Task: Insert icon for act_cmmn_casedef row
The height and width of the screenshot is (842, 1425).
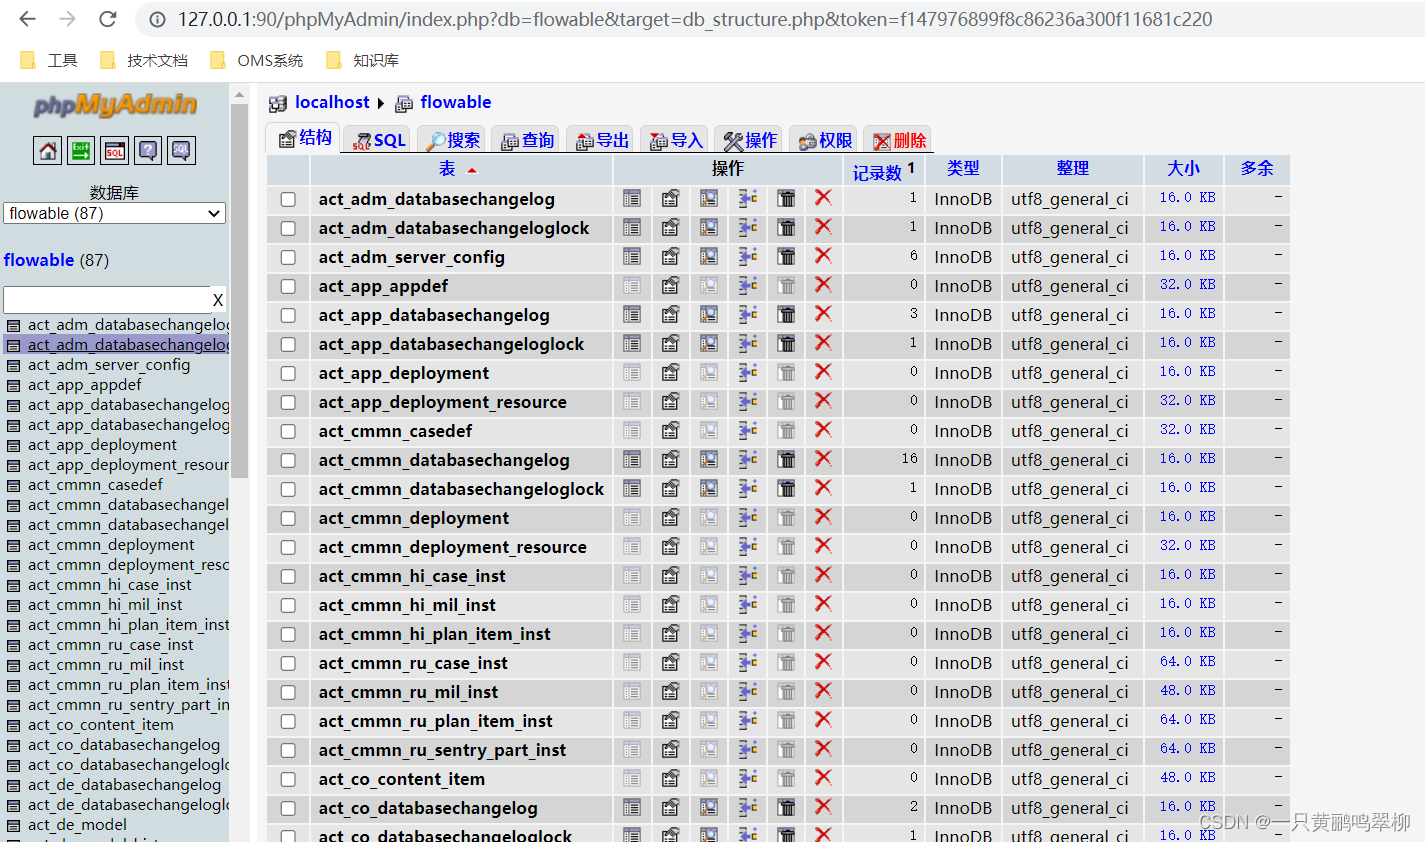Action: (748, 431)
